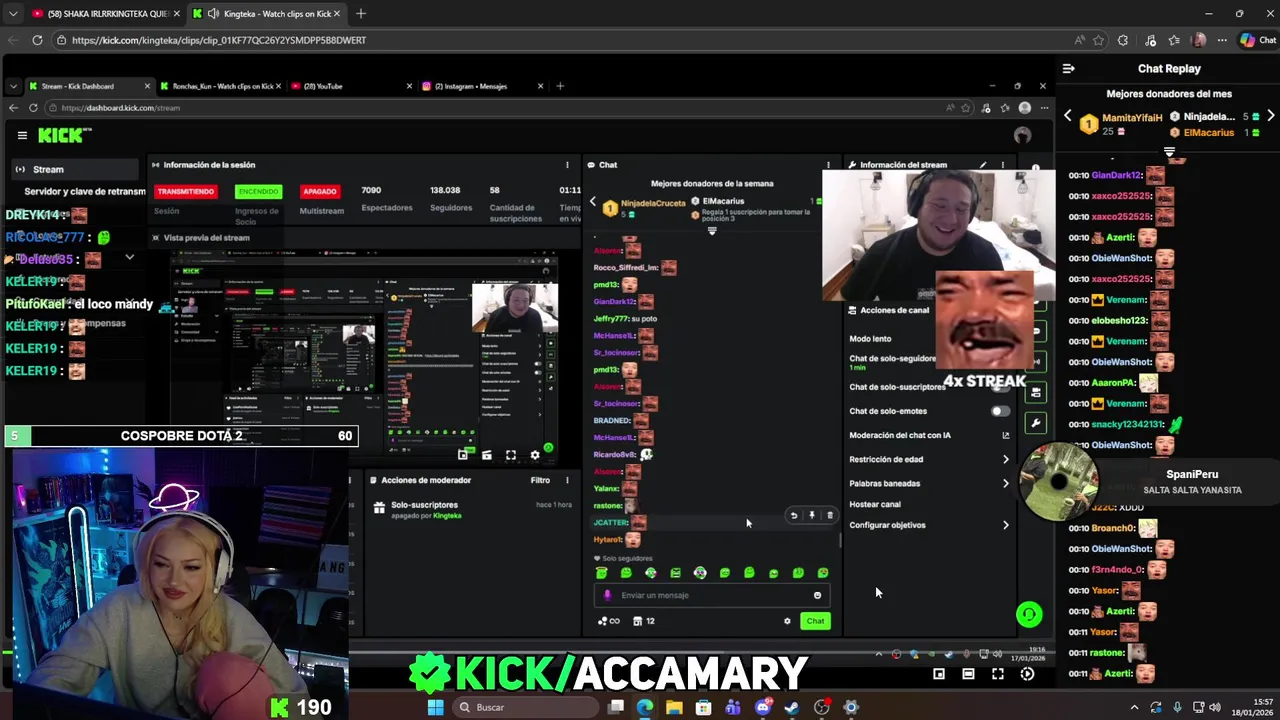Delete JCATTER's chat message with trash icon
1280x720 pixels.
click(x=829, y=515)
